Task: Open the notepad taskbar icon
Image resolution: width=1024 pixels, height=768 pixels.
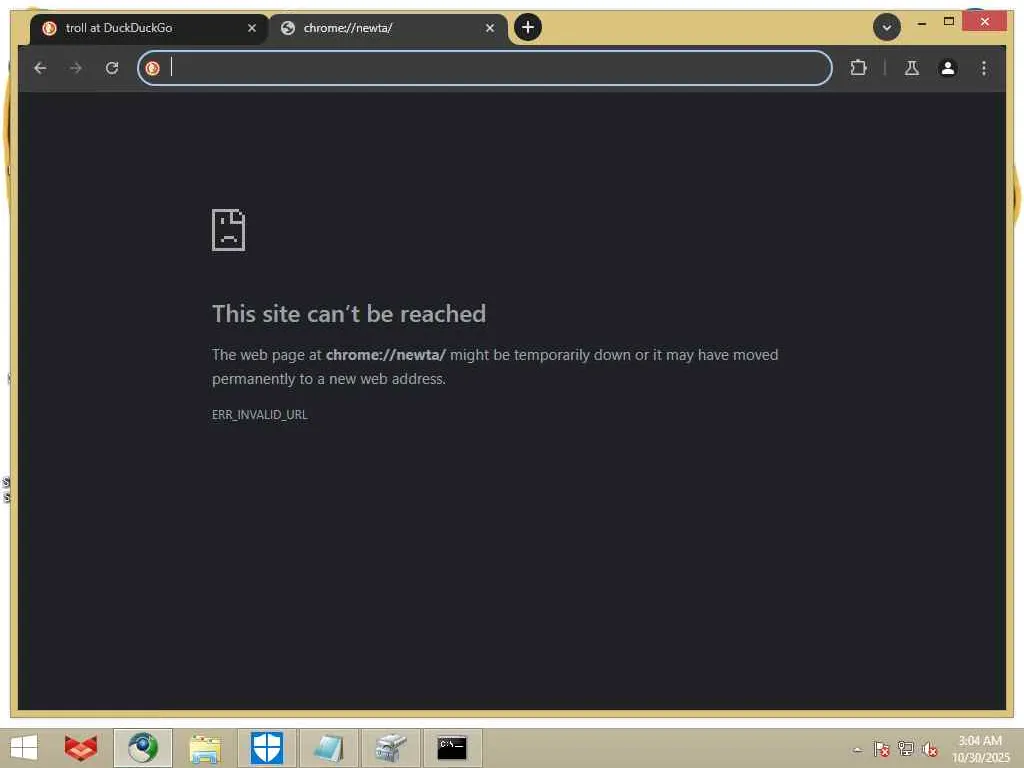Action: click(x=328, y=748)
